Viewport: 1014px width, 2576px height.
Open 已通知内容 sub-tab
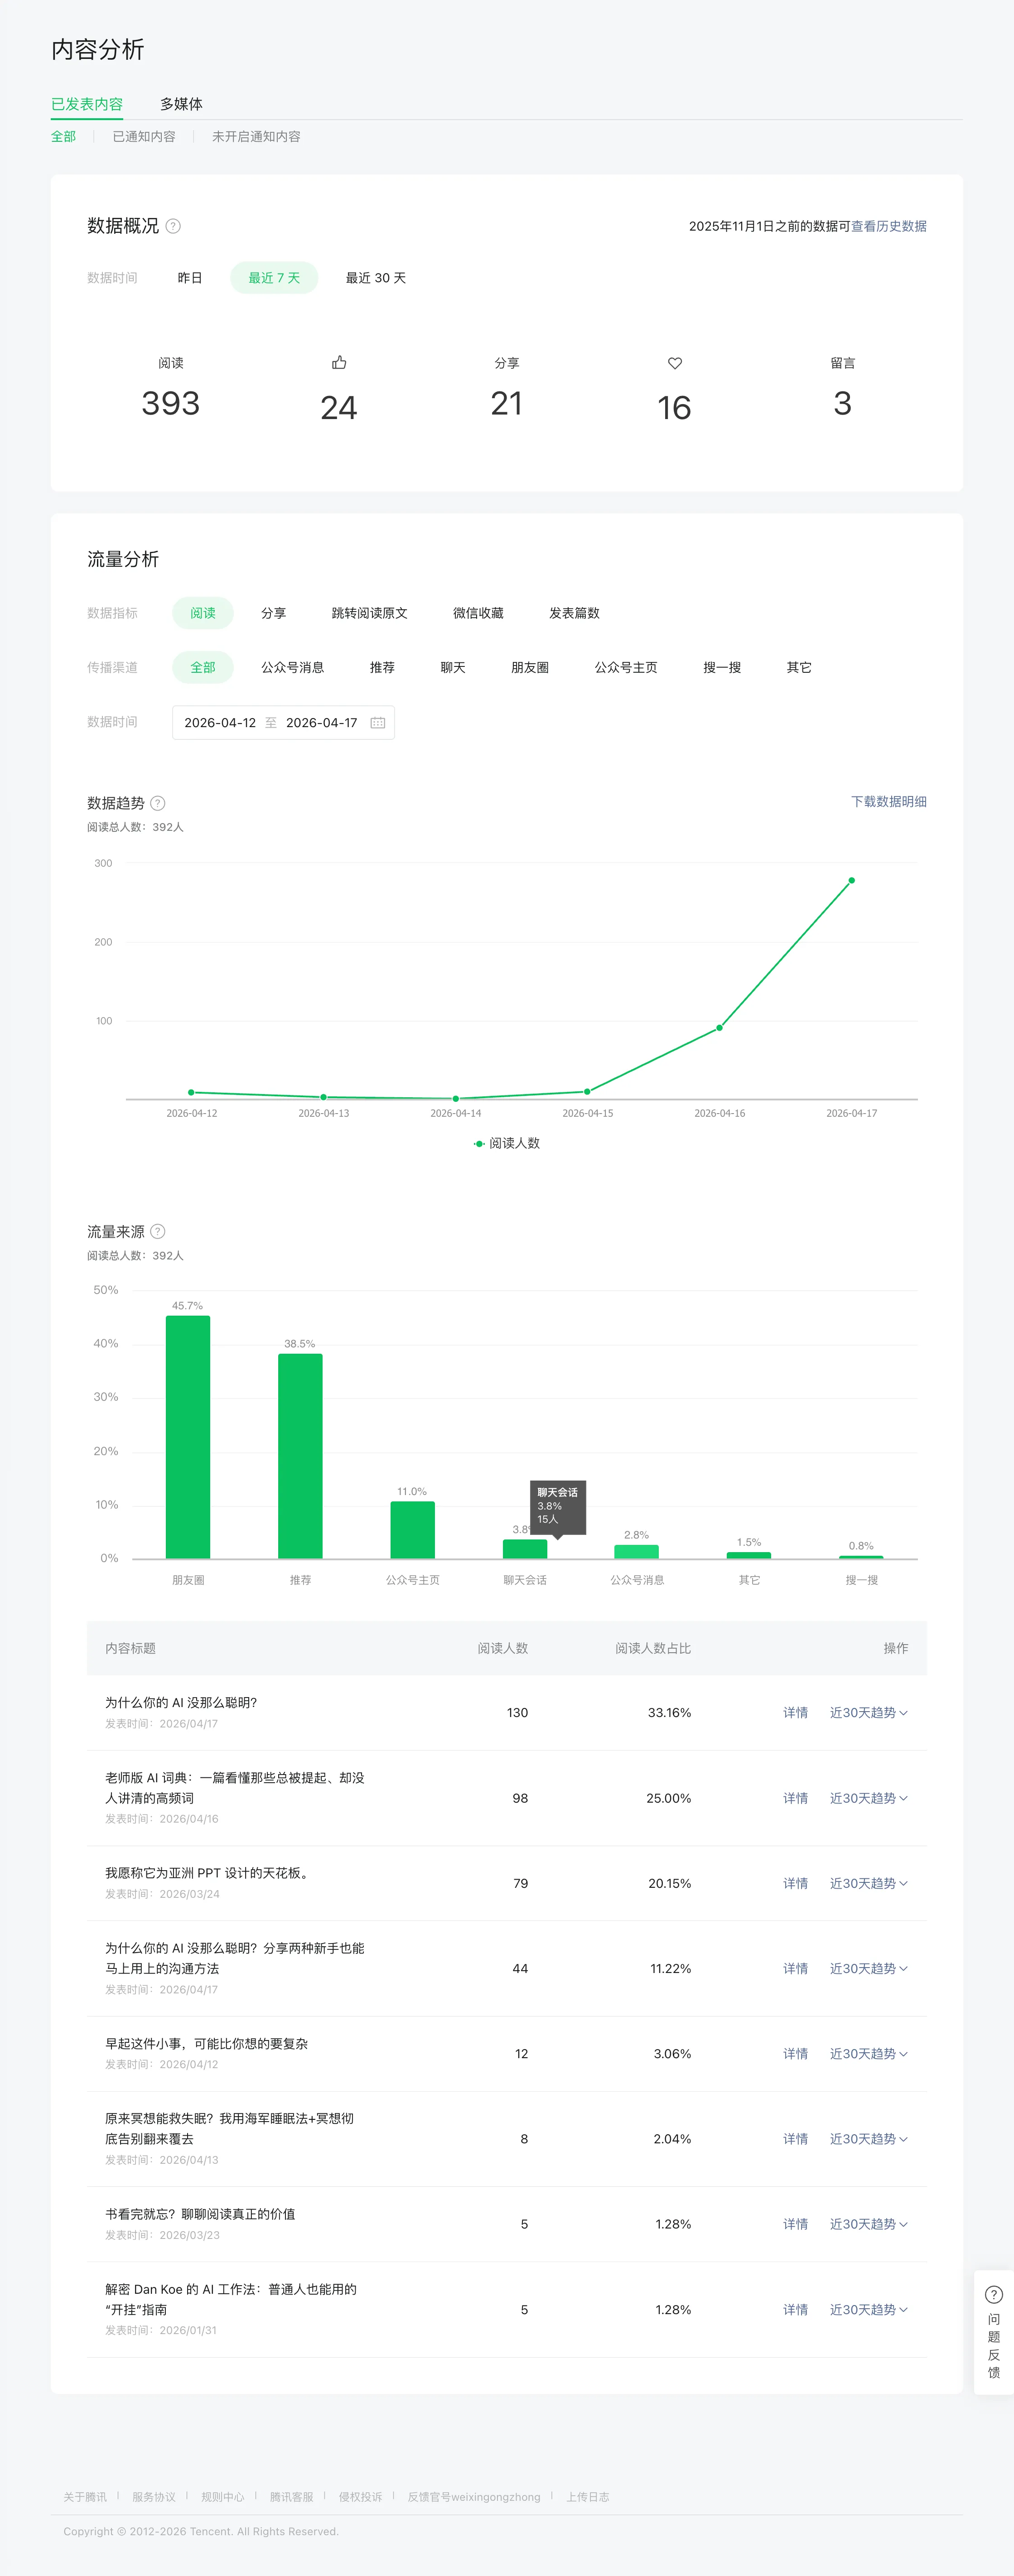144,137
